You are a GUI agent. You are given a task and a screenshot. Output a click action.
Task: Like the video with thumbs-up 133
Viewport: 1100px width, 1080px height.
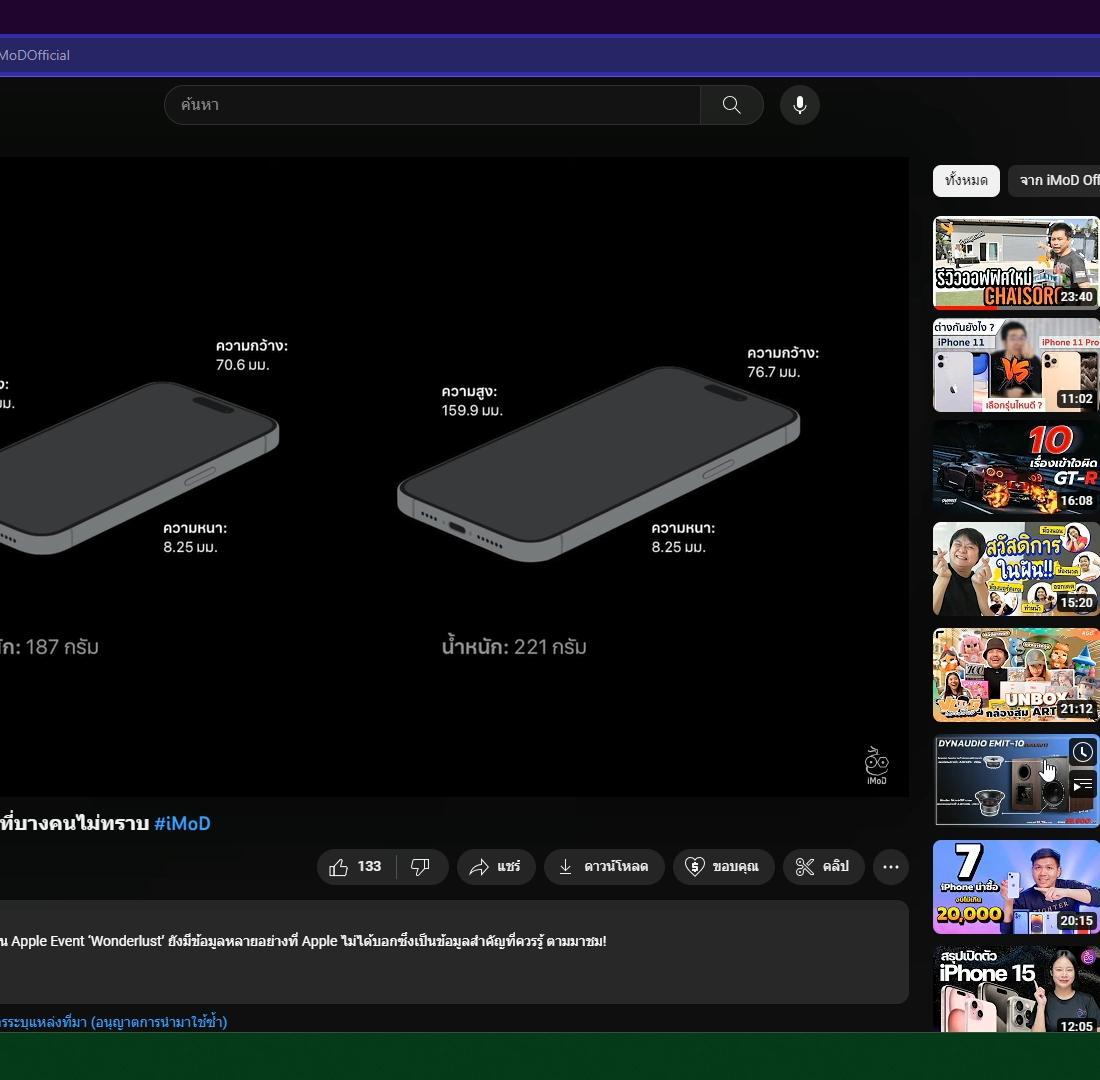tap(356, 867)
